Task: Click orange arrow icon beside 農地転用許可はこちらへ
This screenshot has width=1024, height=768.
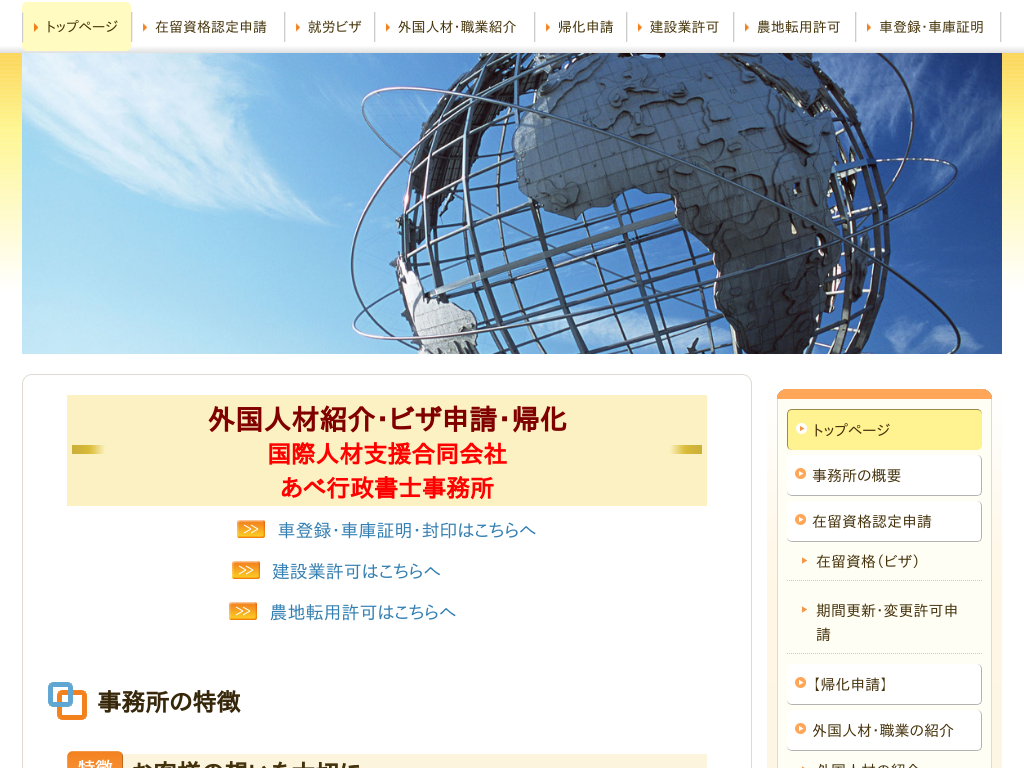Action: [243, 611]
